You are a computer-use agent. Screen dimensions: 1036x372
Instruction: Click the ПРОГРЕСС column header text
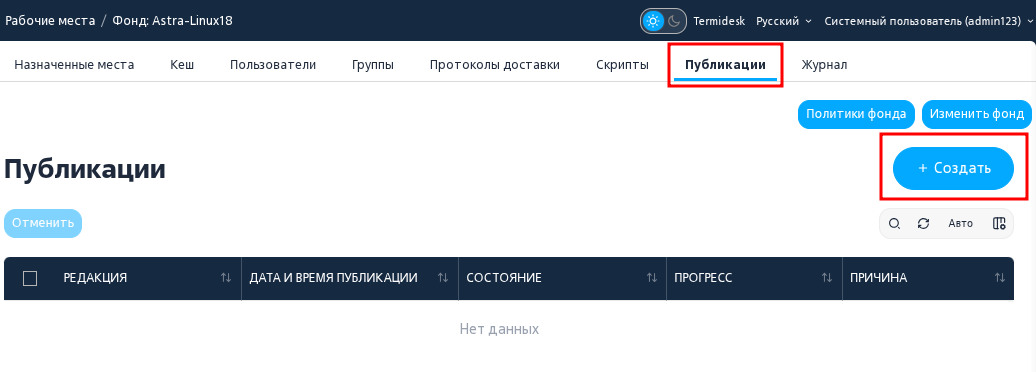coord(704,278)
